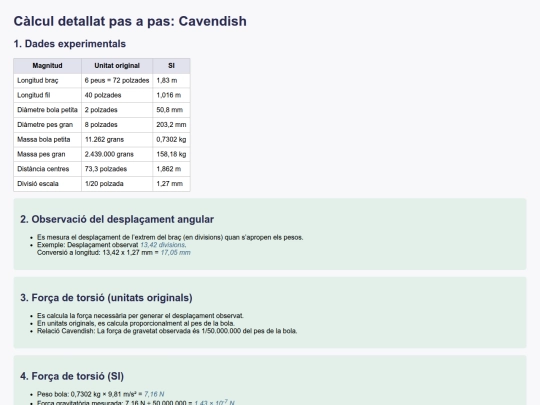Click the 'Unitat original' column header
This screenshot has width=540, height=405.
pos(117,66)
